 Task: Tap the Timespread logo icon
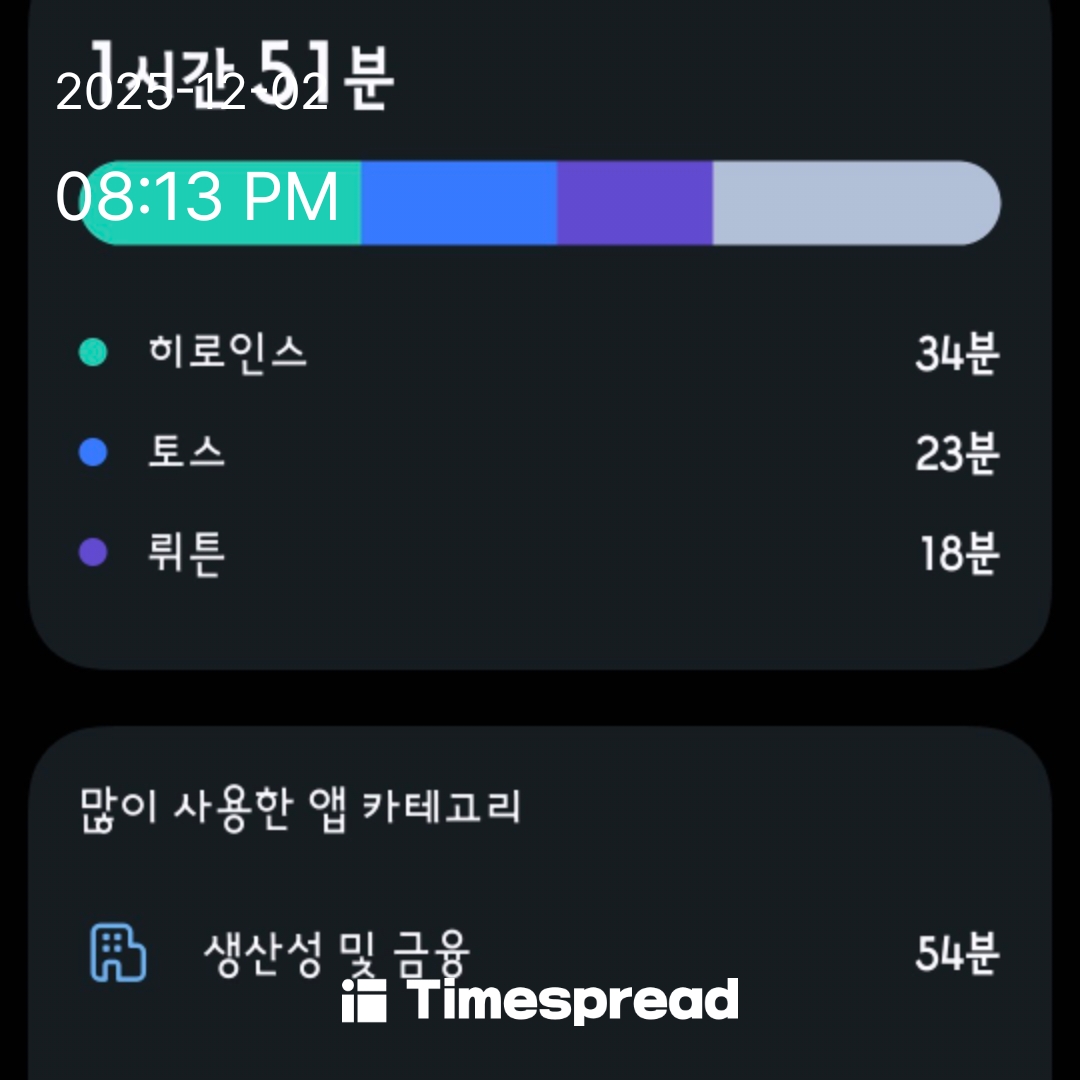(364, 1001)
